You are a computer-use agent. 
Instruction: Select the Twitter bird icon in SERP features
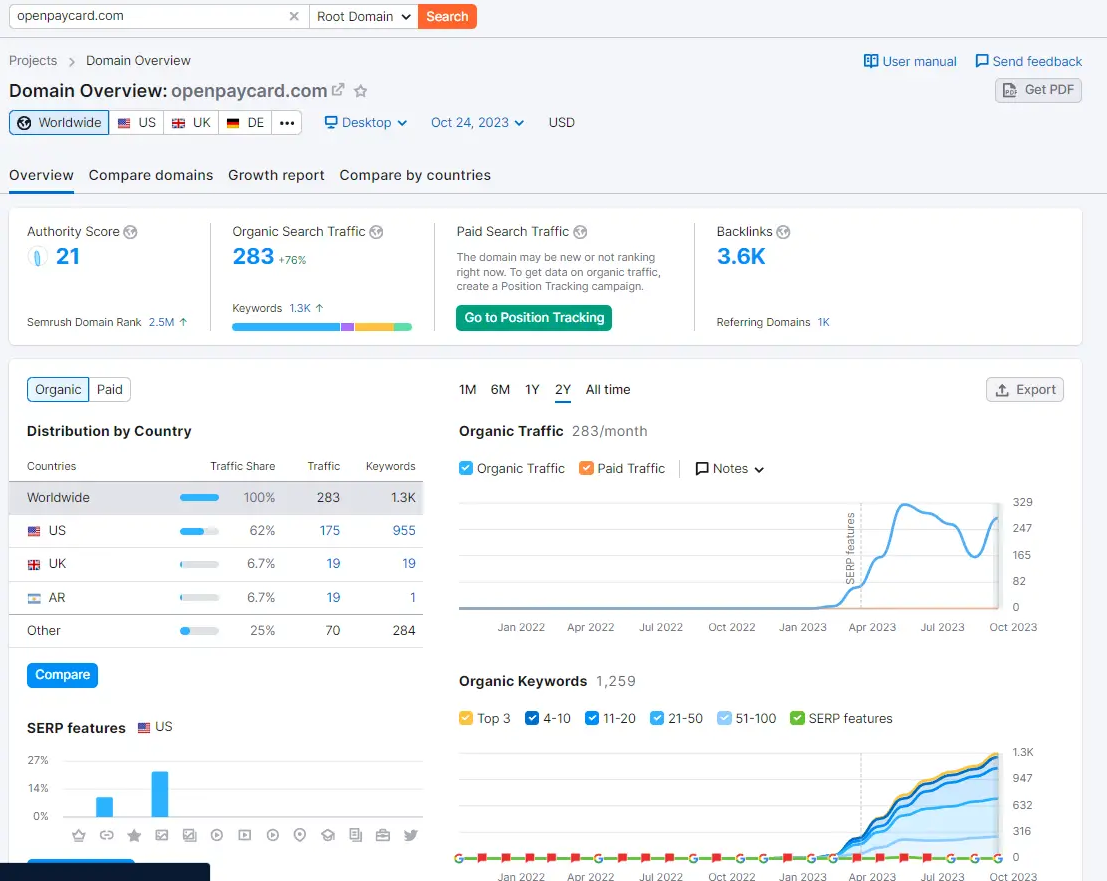point(410,835)
